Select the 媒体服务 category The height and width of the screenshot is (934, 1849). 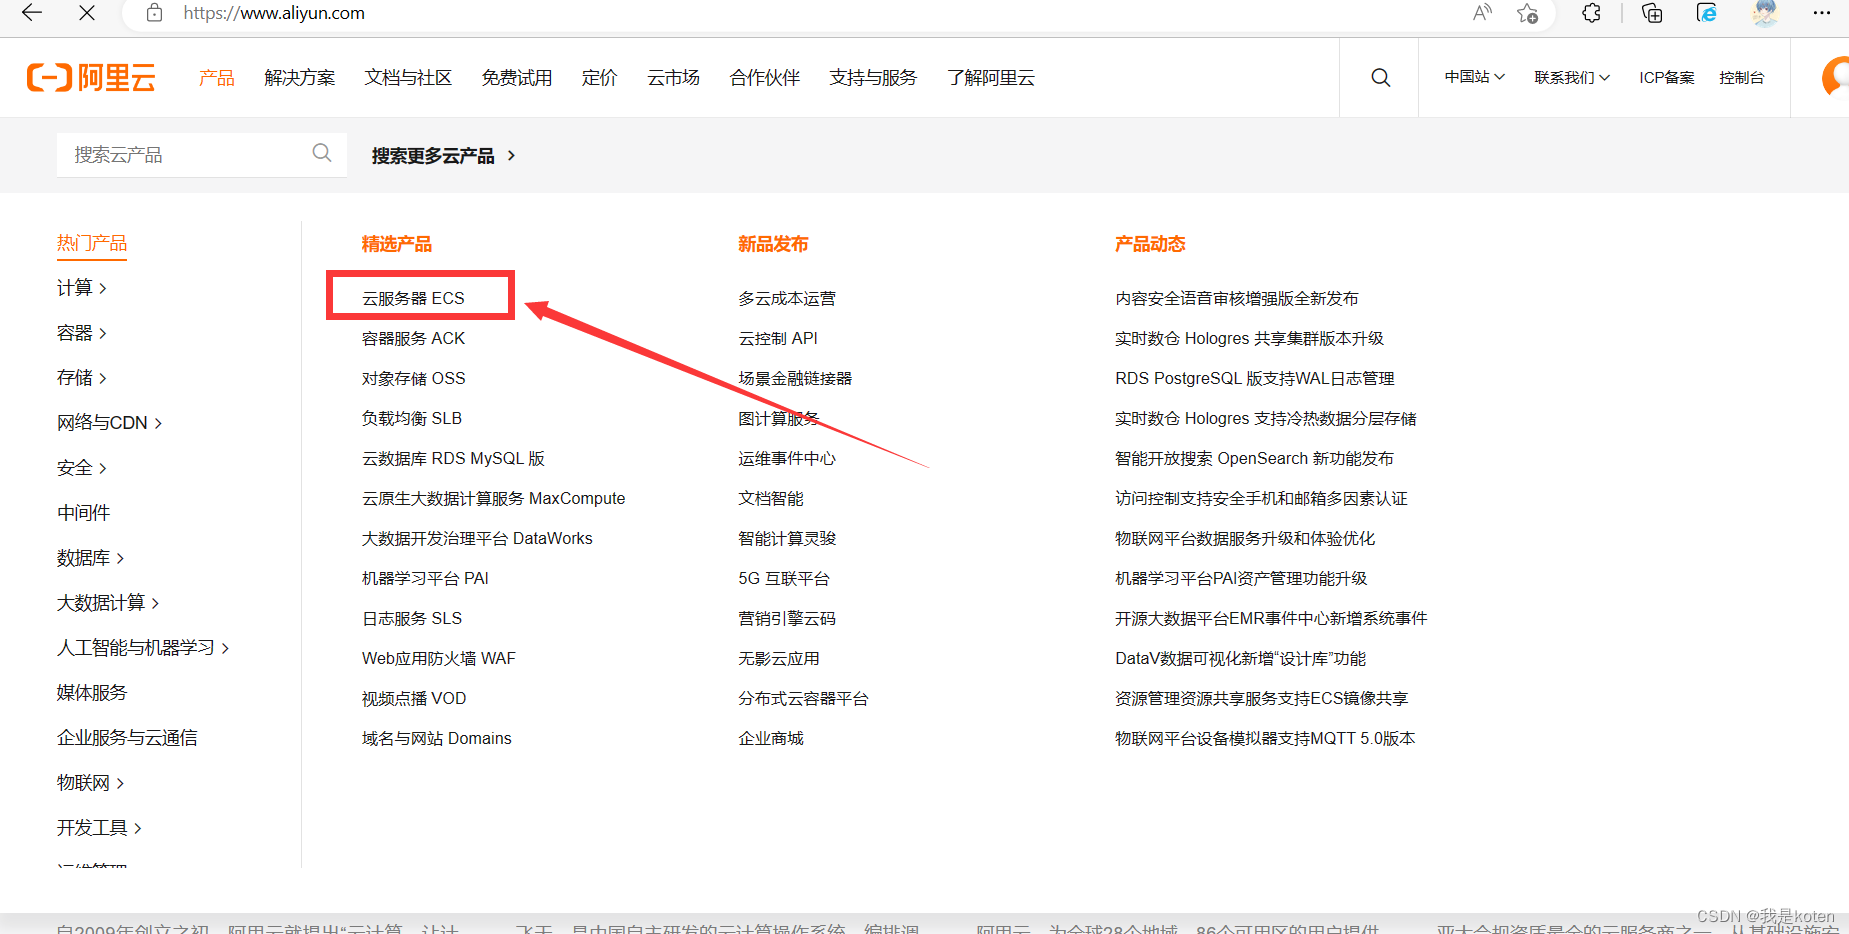pos(92,693)
